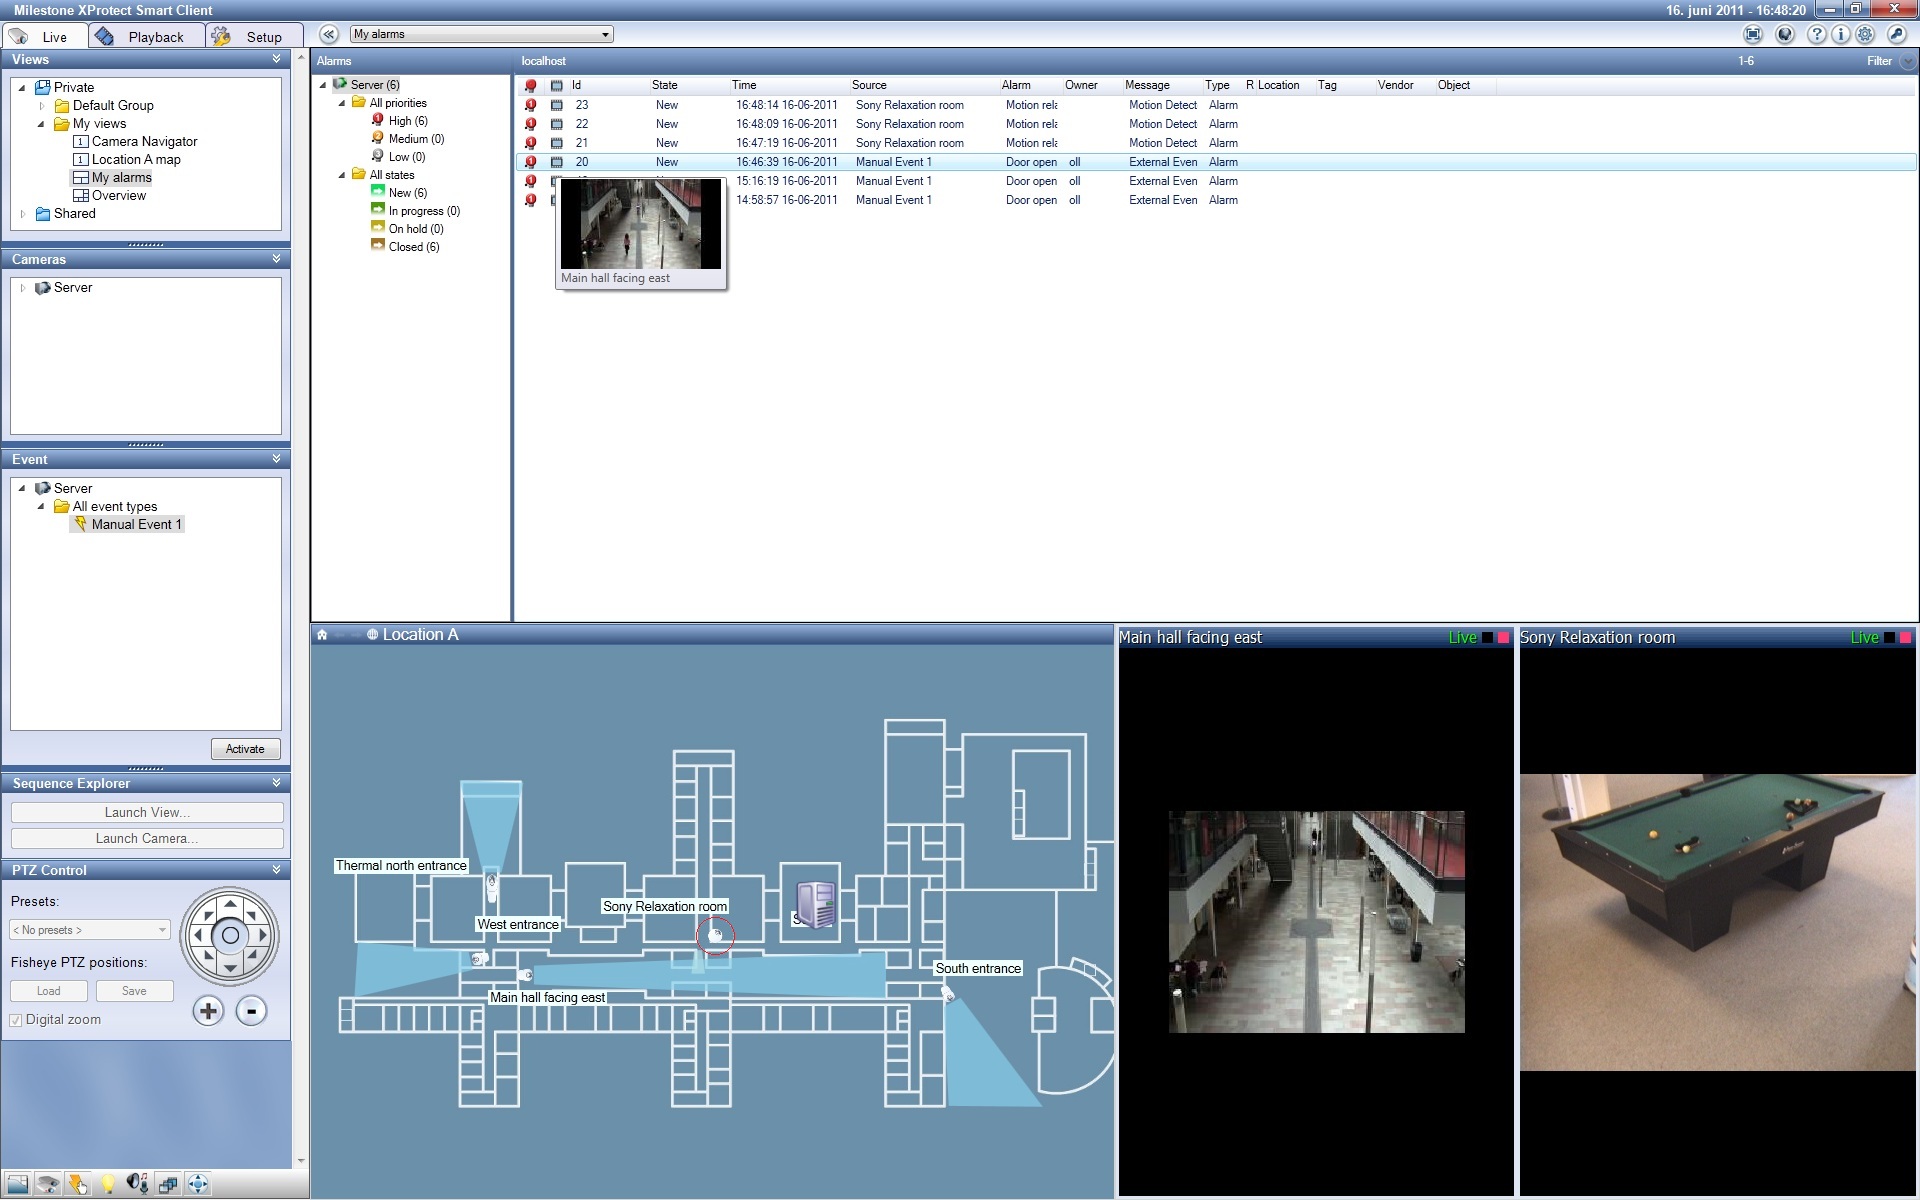
Task: Click the cameras icon in bottom-left toolbar
Action: click(x=48, y=1185)
